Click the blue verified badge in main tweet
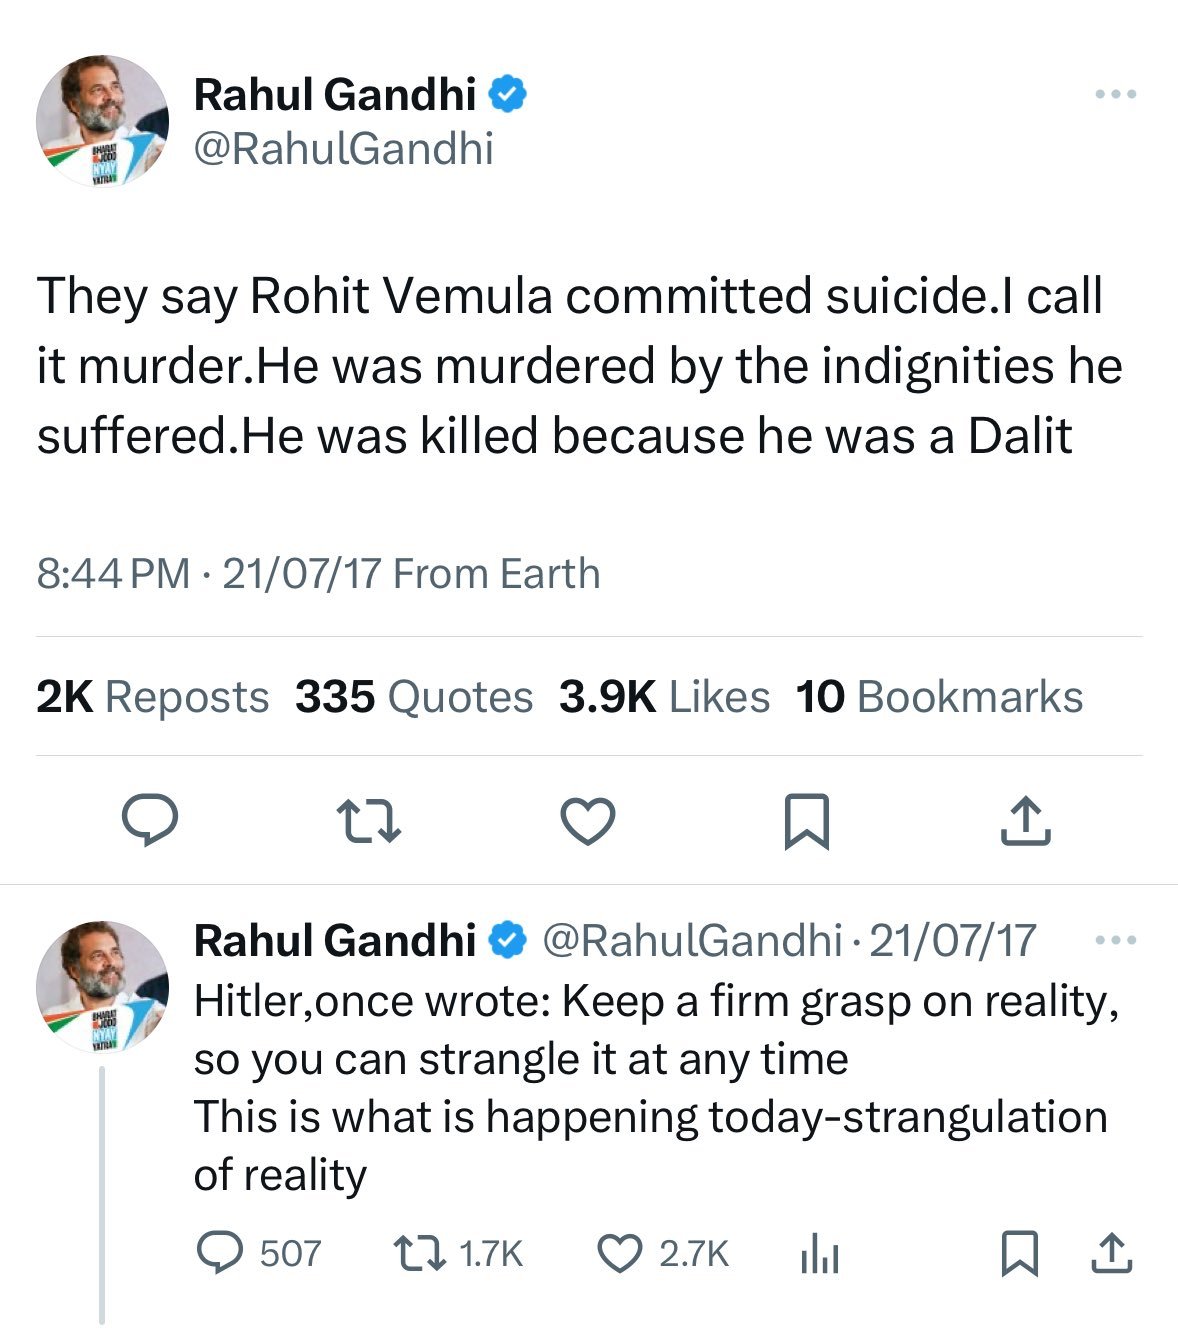Screen dimensions: 1178x1335 pyautogui.click(x=508, y=95)
